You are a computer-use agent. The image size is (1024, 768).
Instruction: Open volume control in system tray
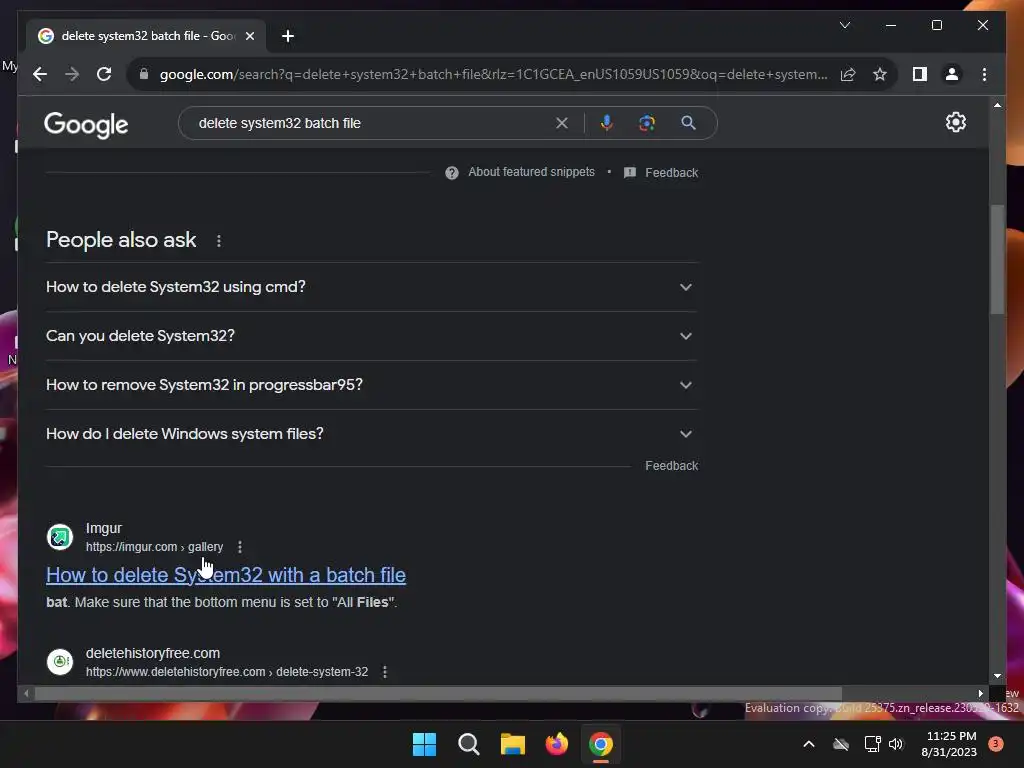pyautogui.click(x=896, y=744)
